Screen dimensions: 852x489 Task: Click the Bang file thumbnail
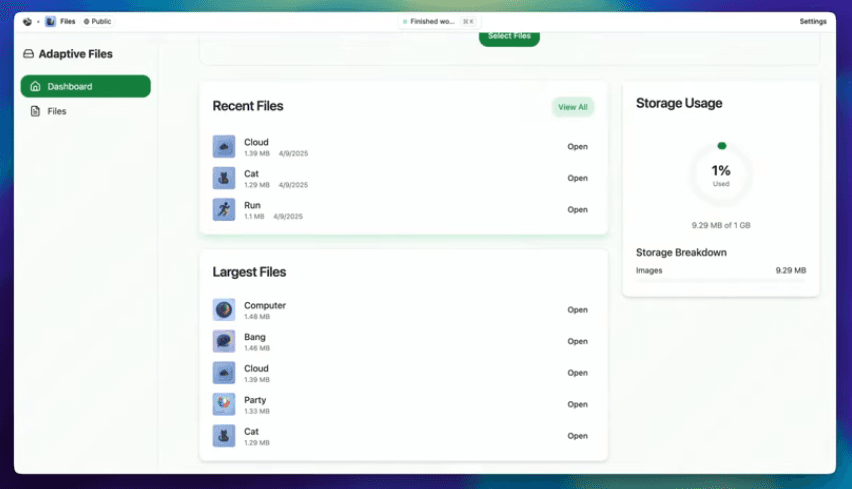tap(224, 341)
